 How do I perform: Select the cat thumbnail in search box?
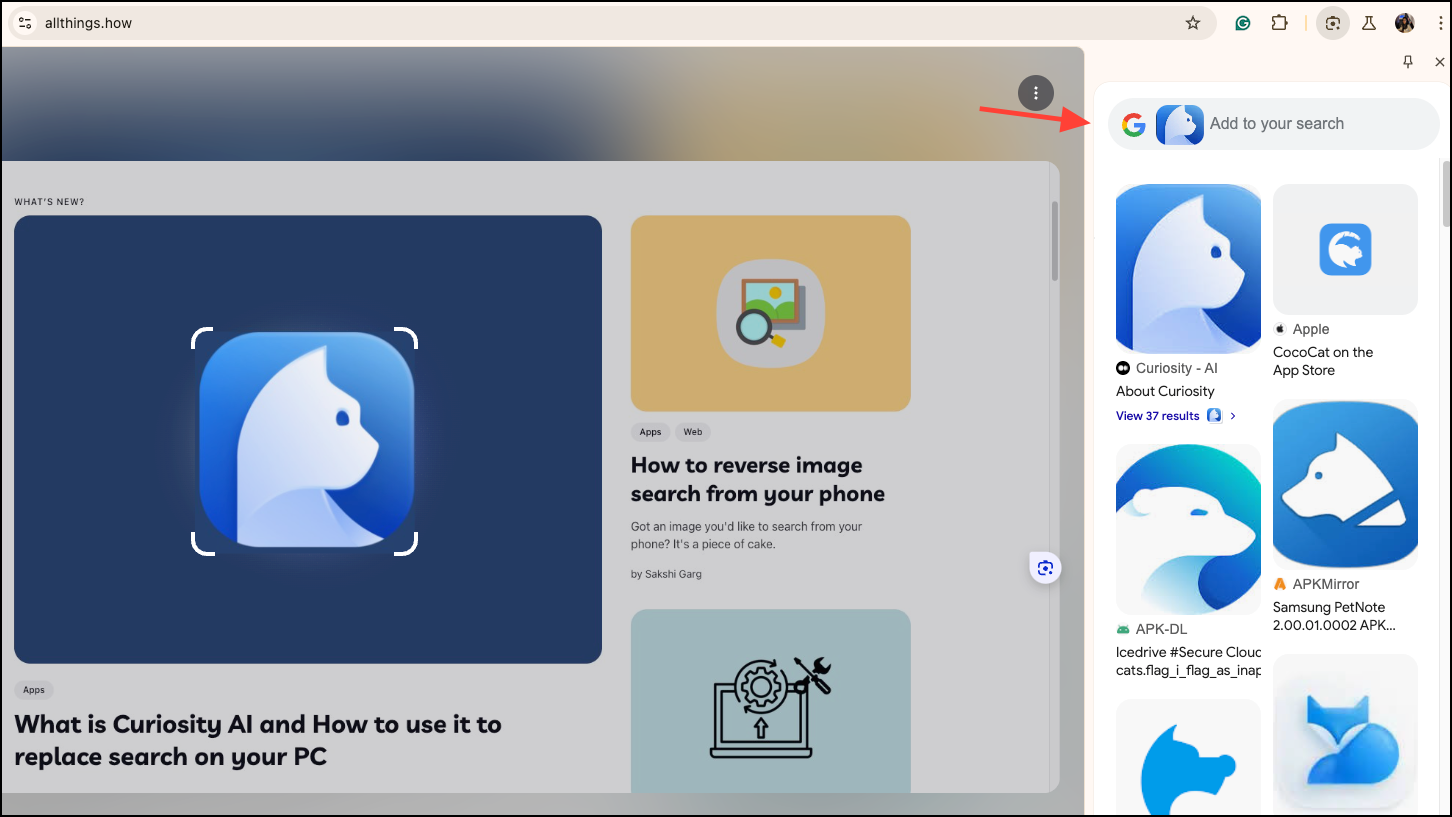(1180, 124)
